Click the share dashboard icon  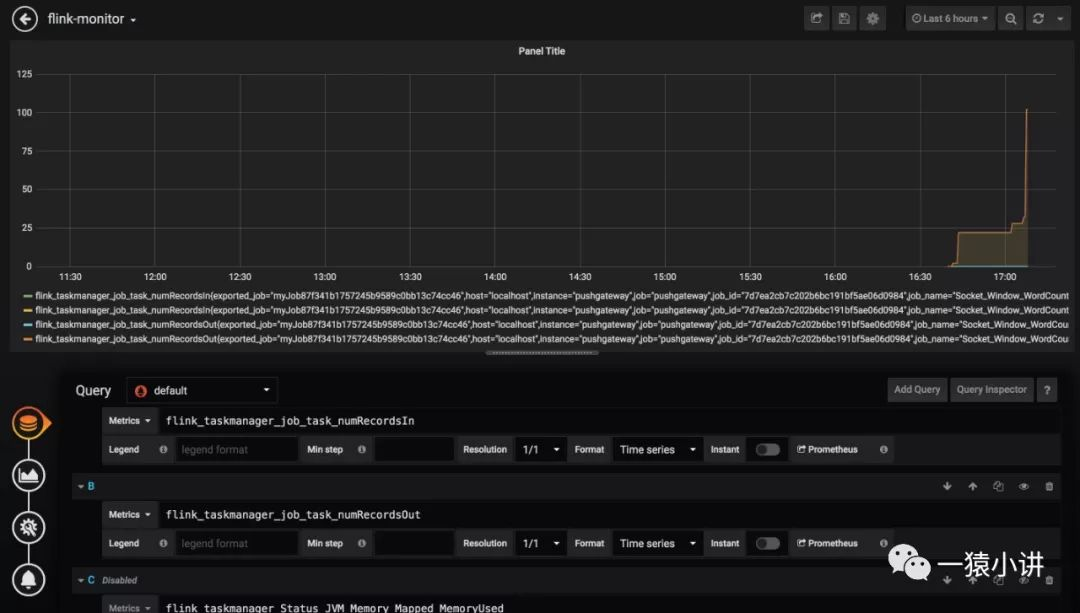[817, 19]
